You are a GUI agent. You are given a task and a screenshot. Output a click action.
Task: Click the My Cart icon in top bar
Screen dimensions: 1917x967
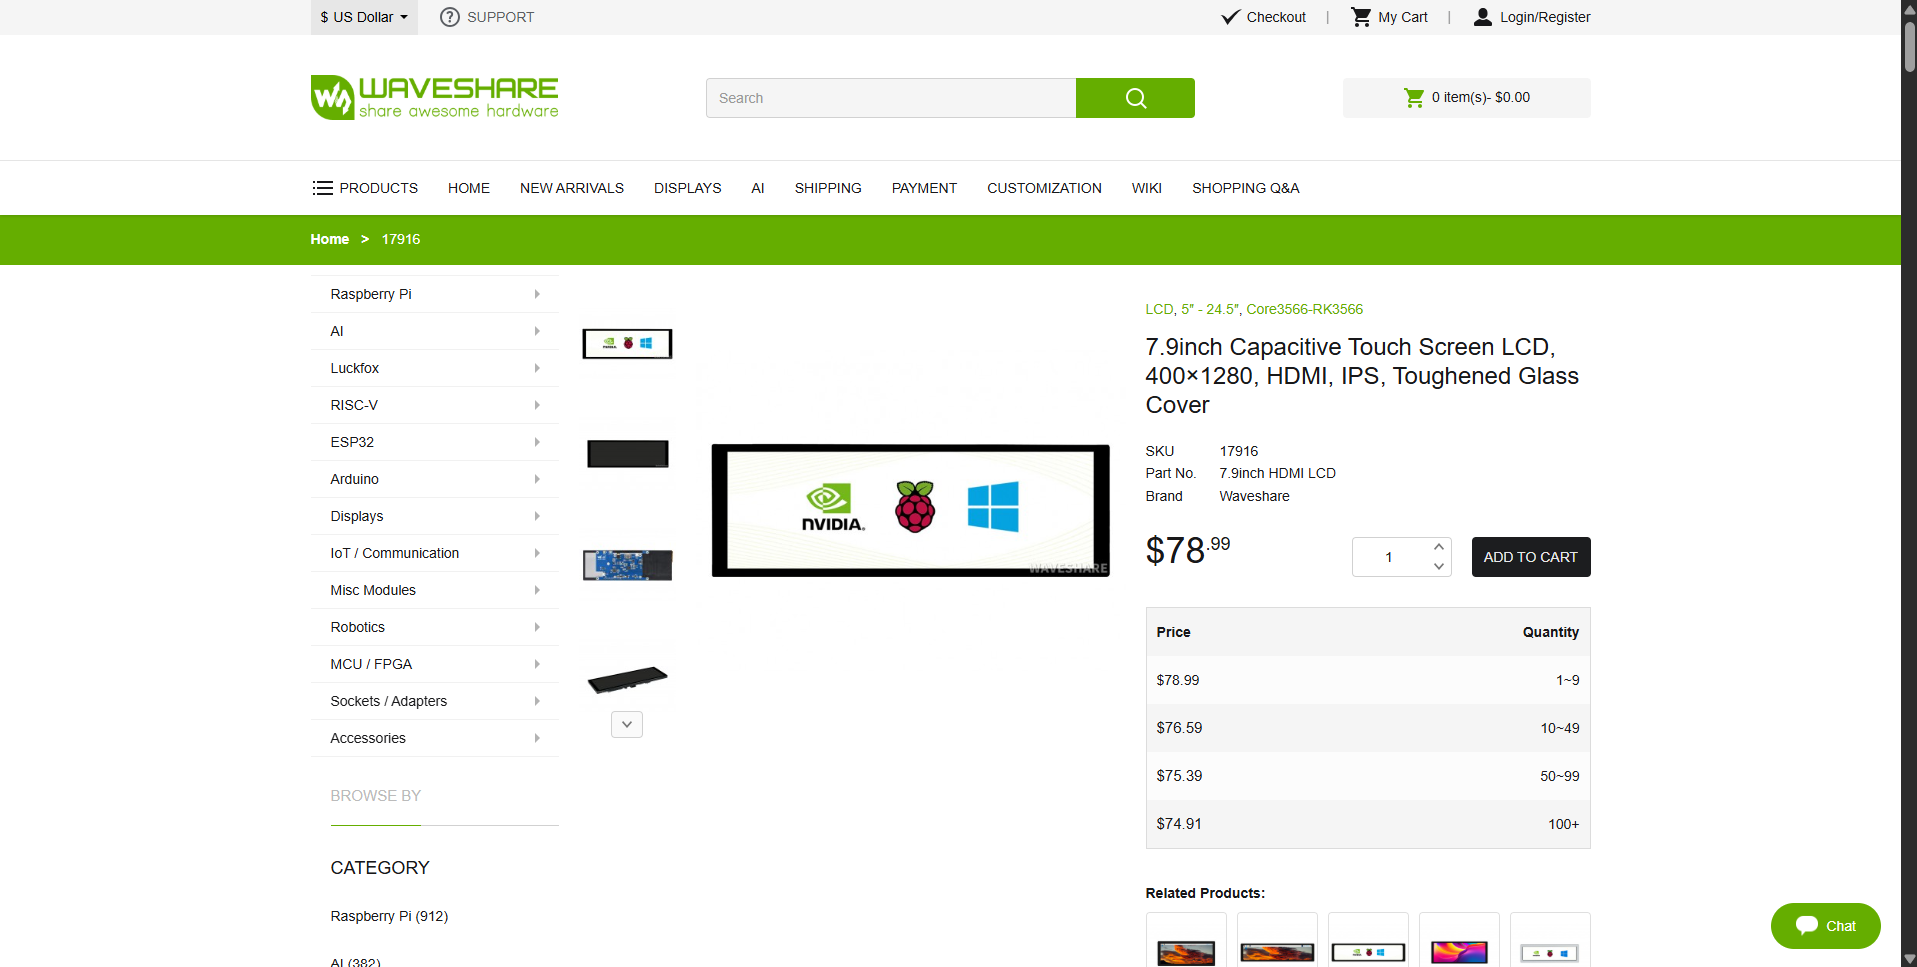(x=1361, y=17)
